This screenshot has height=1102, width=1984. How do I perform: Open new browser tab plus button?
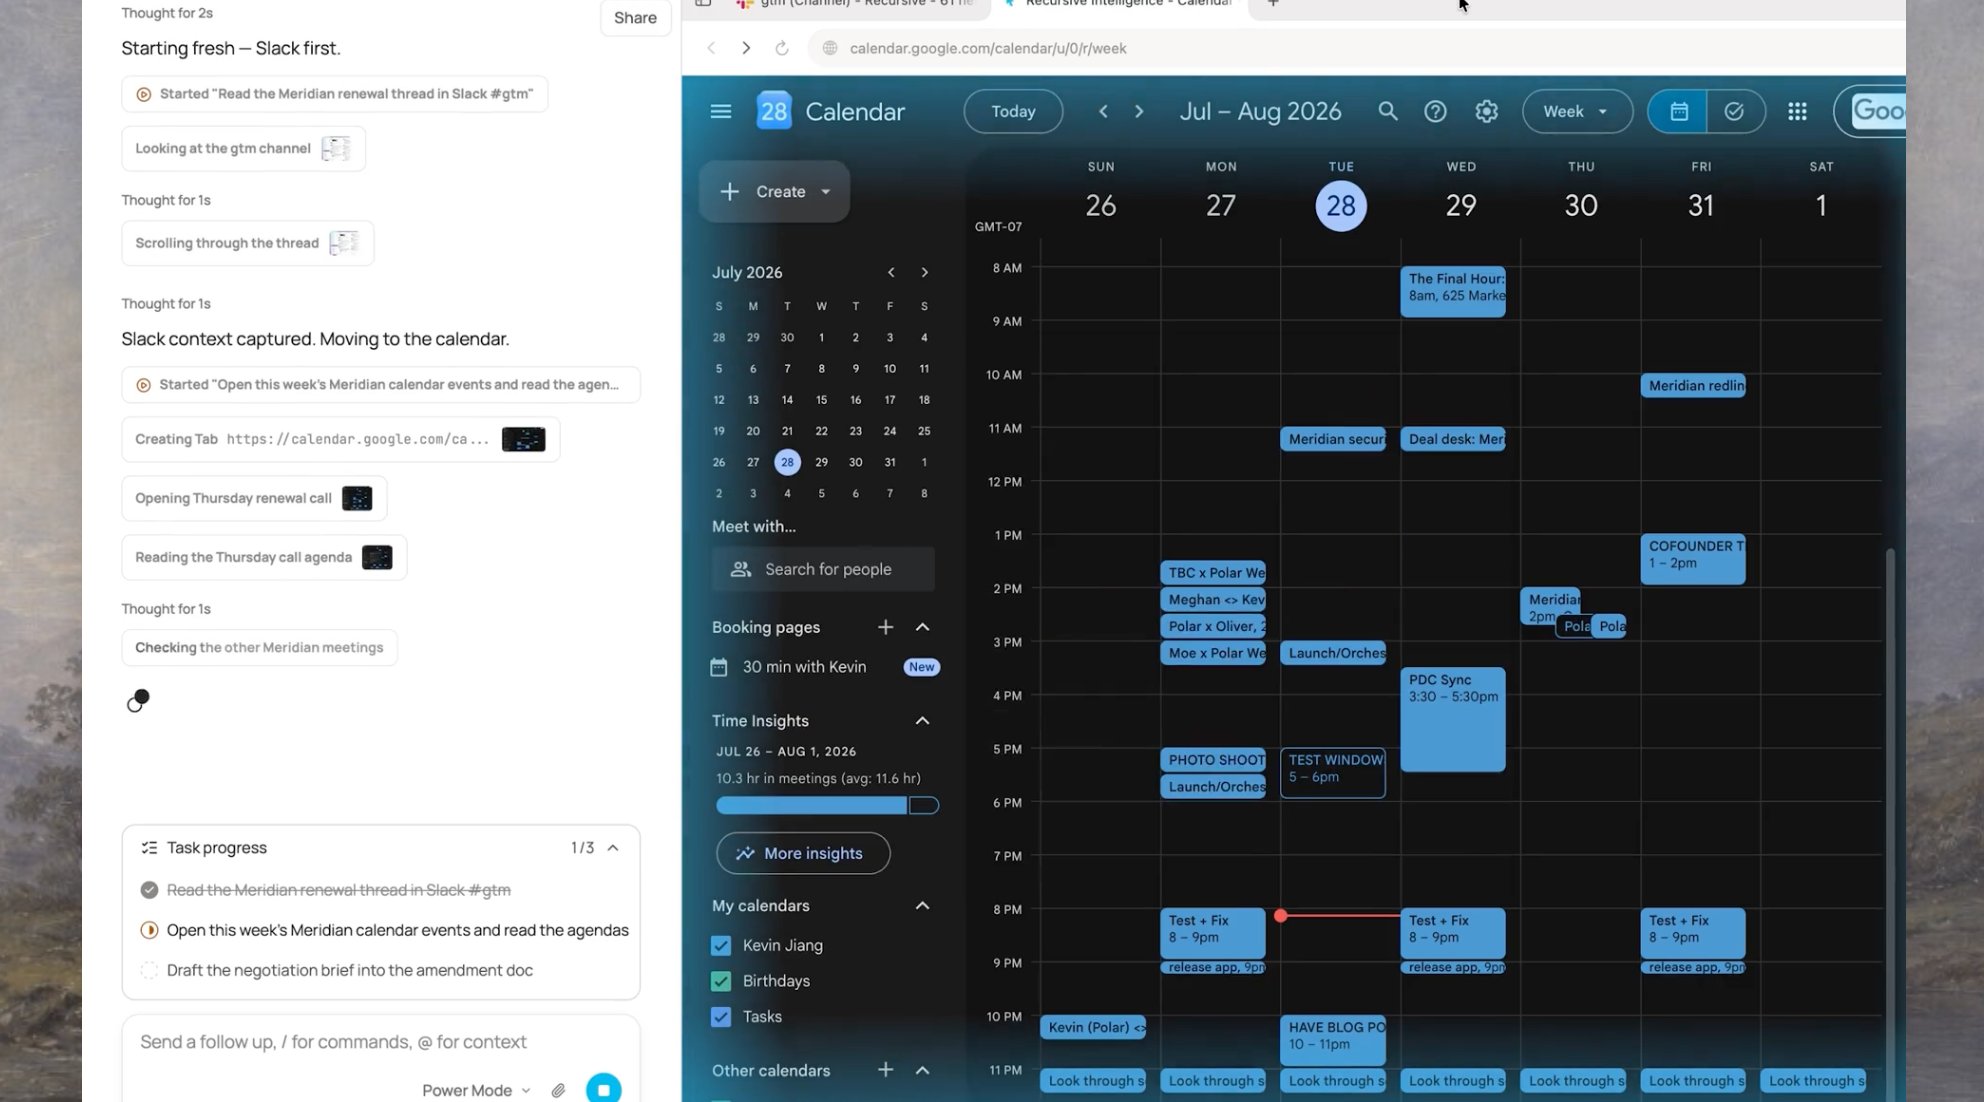[x=1272, y=4]
